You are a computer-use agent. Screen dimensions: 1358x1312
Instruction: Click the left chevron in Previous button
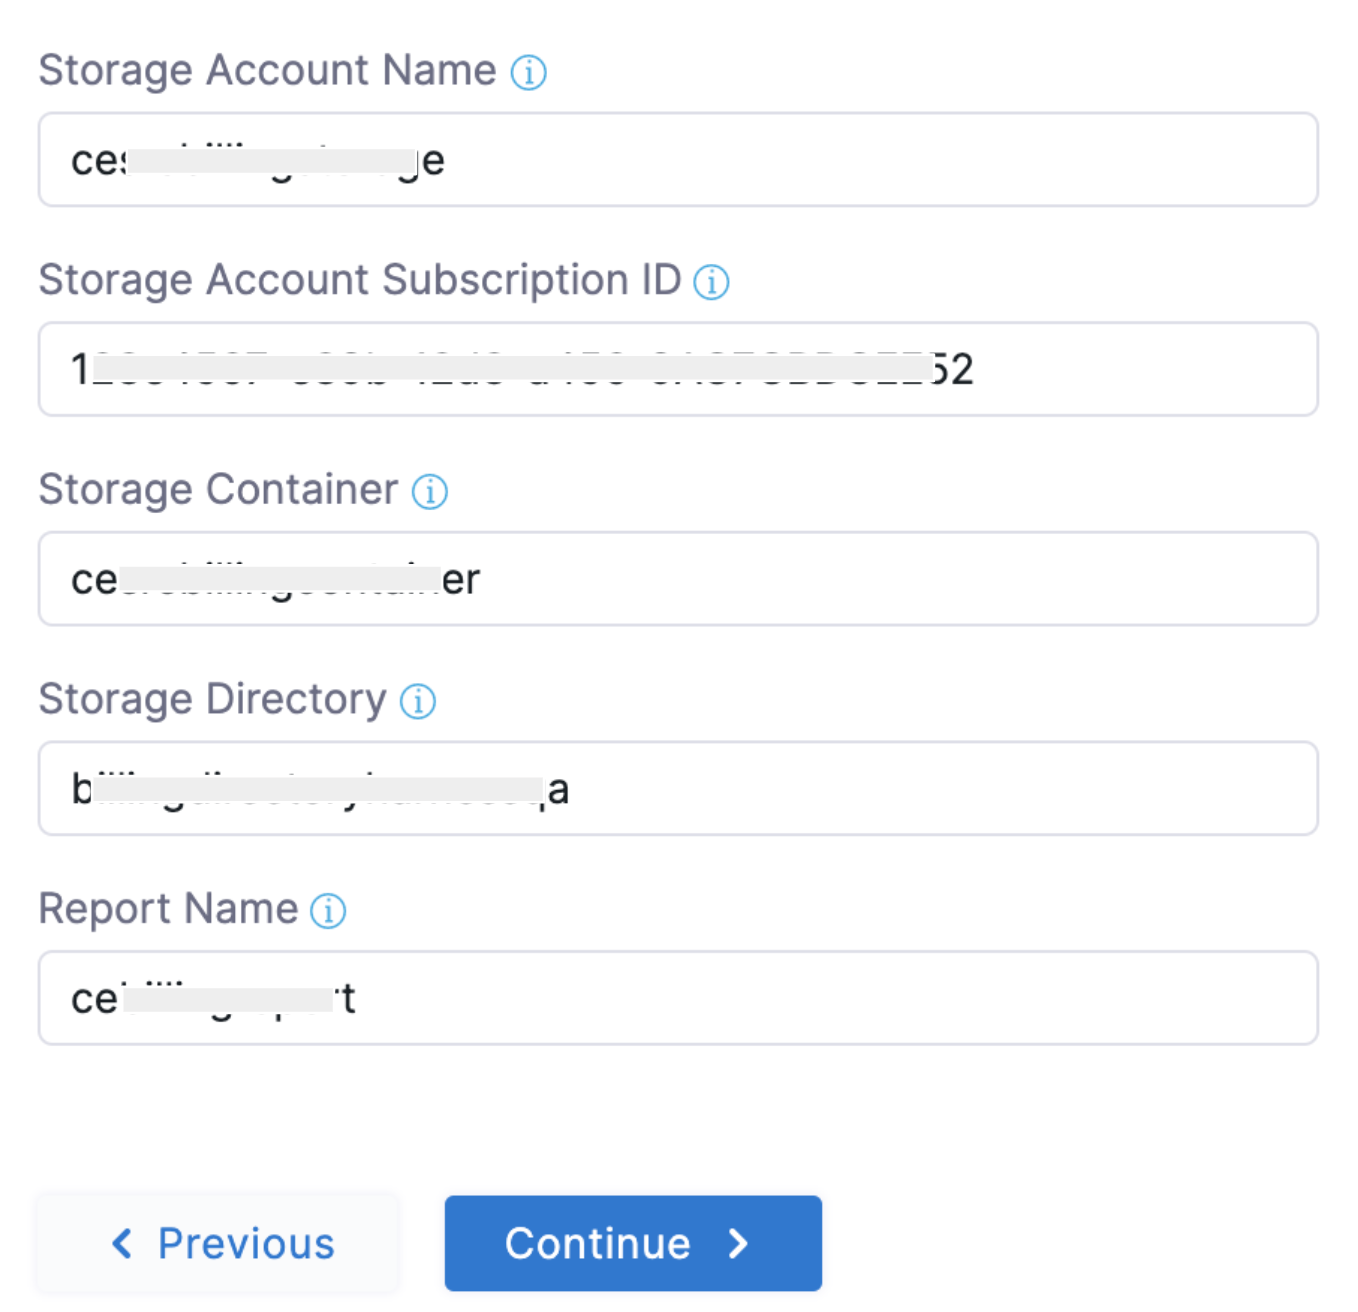click(x=122, y=1244)
